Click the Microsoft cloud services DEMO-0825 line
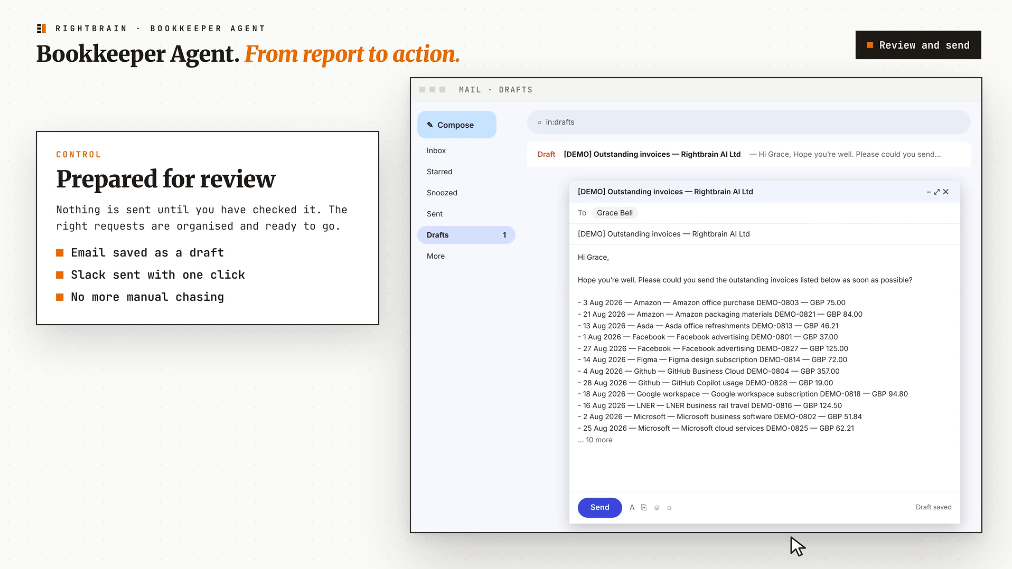 coord(716,428)
